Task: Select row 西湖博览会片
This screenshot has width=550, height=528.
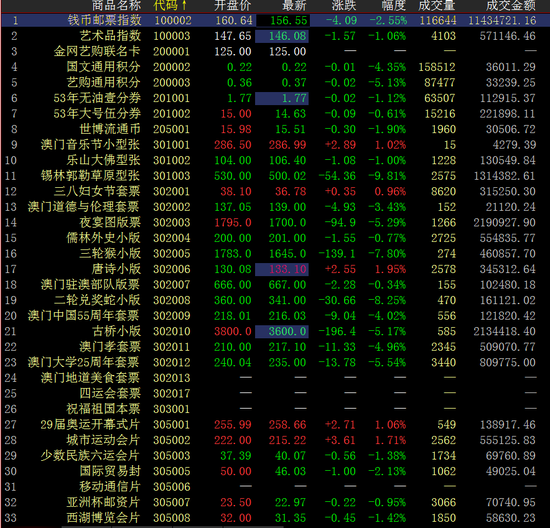Action: coord(275,518)
